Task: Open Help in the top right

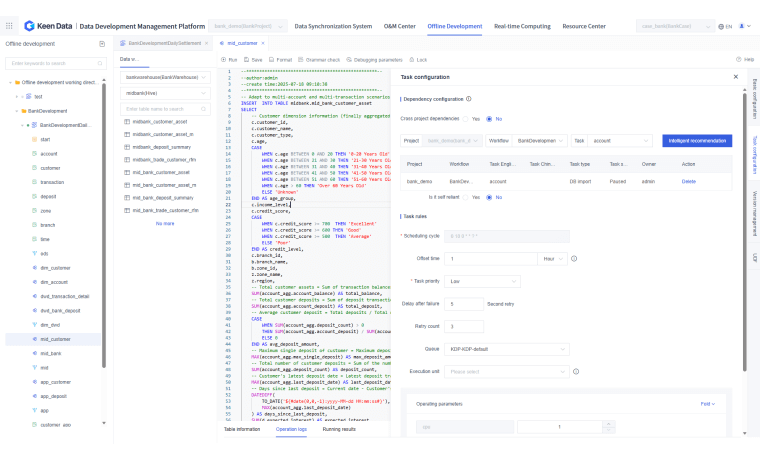Action: coord(745,60)
